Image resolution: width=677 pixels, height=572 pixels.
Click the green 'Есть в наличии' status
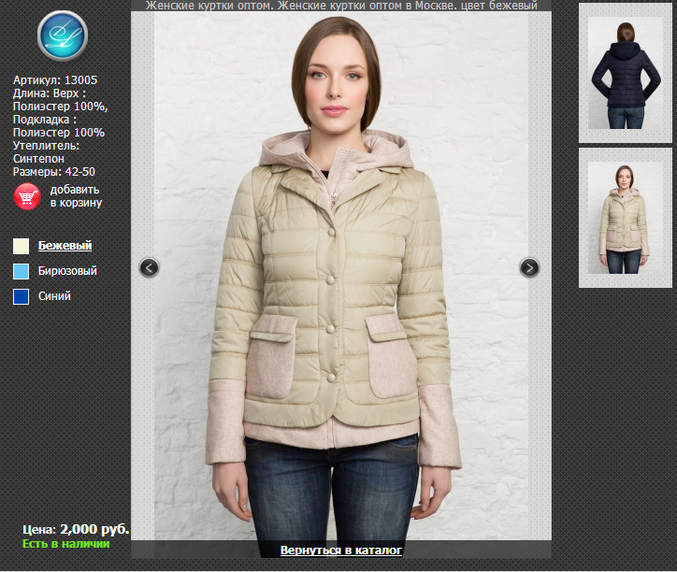[x=66, y=544]
